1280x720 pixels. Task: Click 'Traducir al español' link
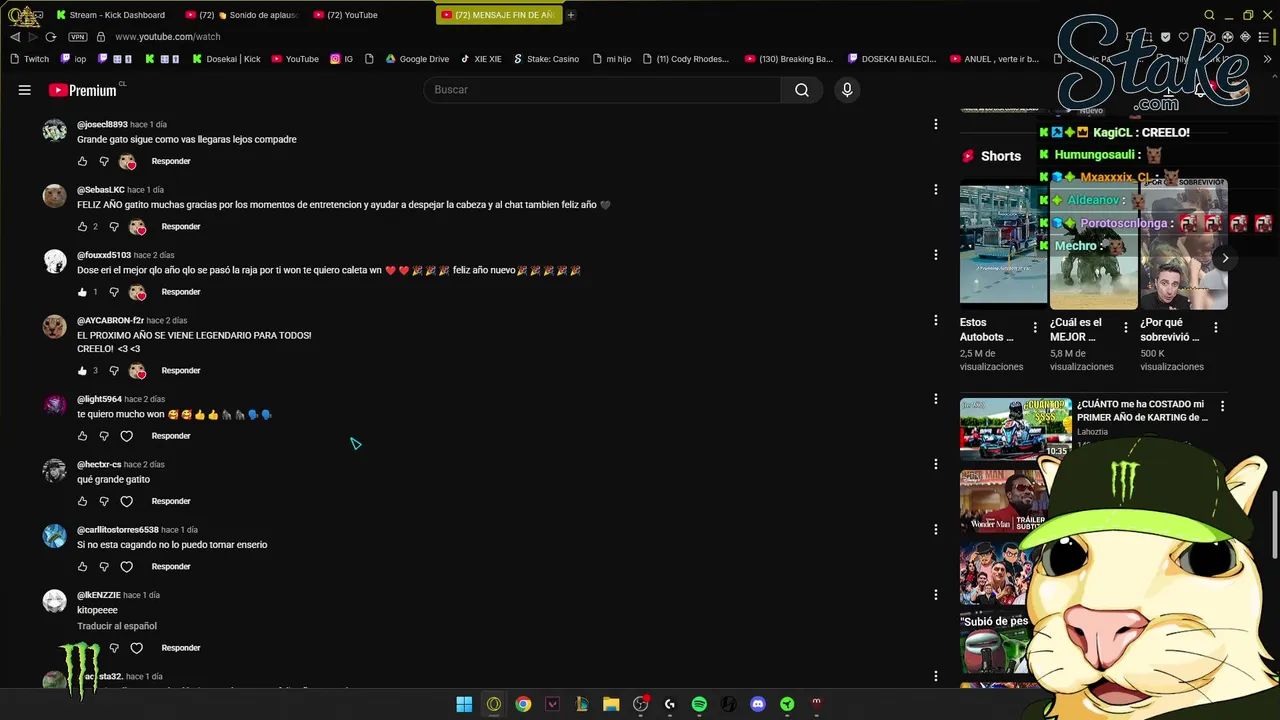click(x=117, y=626)
